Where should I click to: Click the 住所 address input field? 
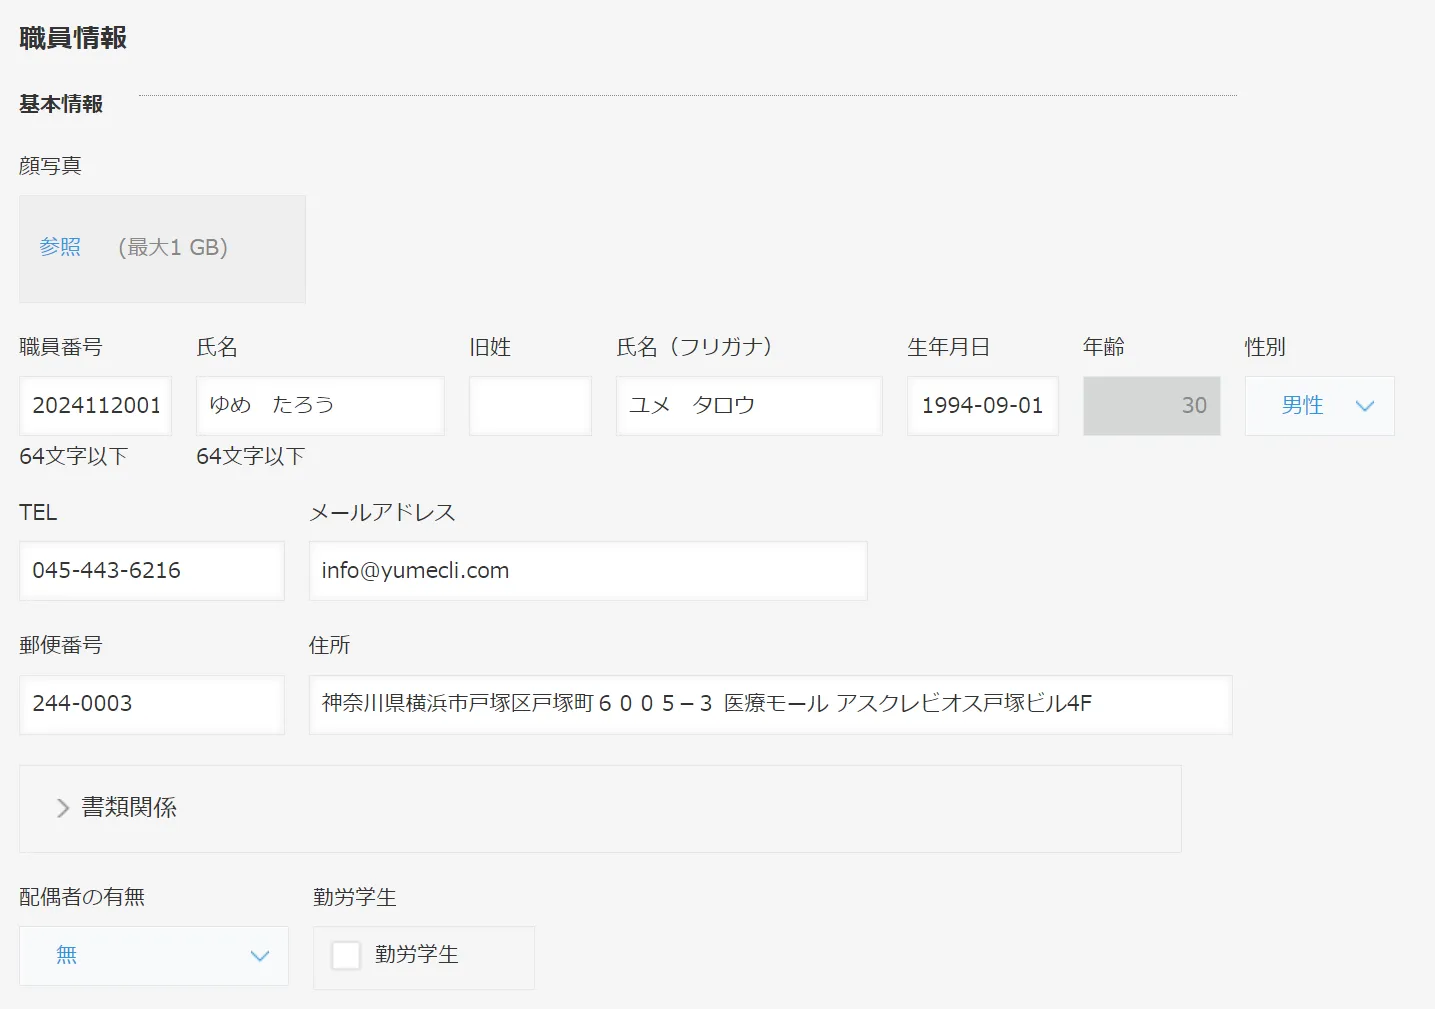(x=770, y=704)
